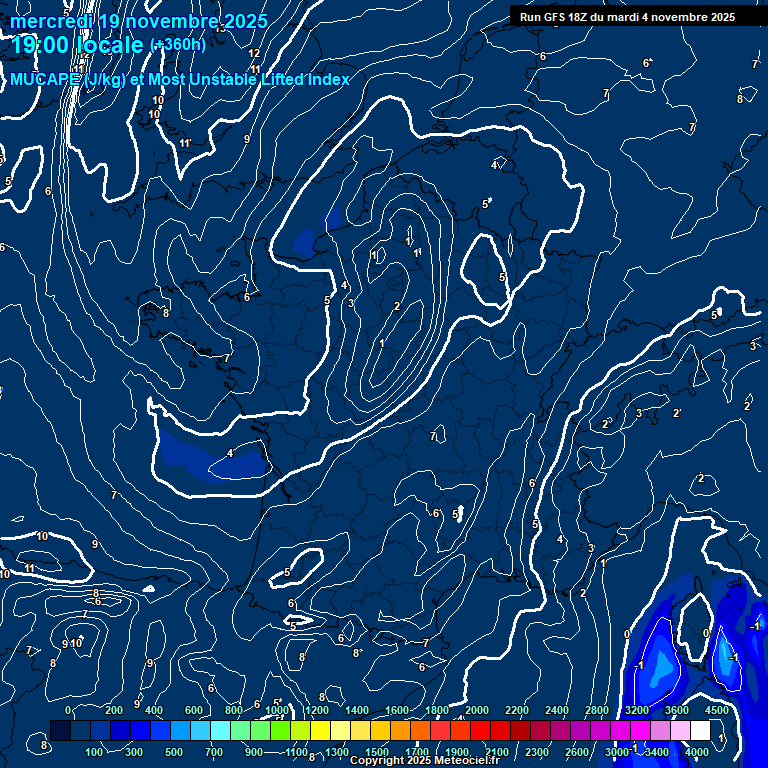The width and height of the screenshot is (768, 768).
Task: Click the '(+360h)' forecast offset text
Action: tap(178, 45)
